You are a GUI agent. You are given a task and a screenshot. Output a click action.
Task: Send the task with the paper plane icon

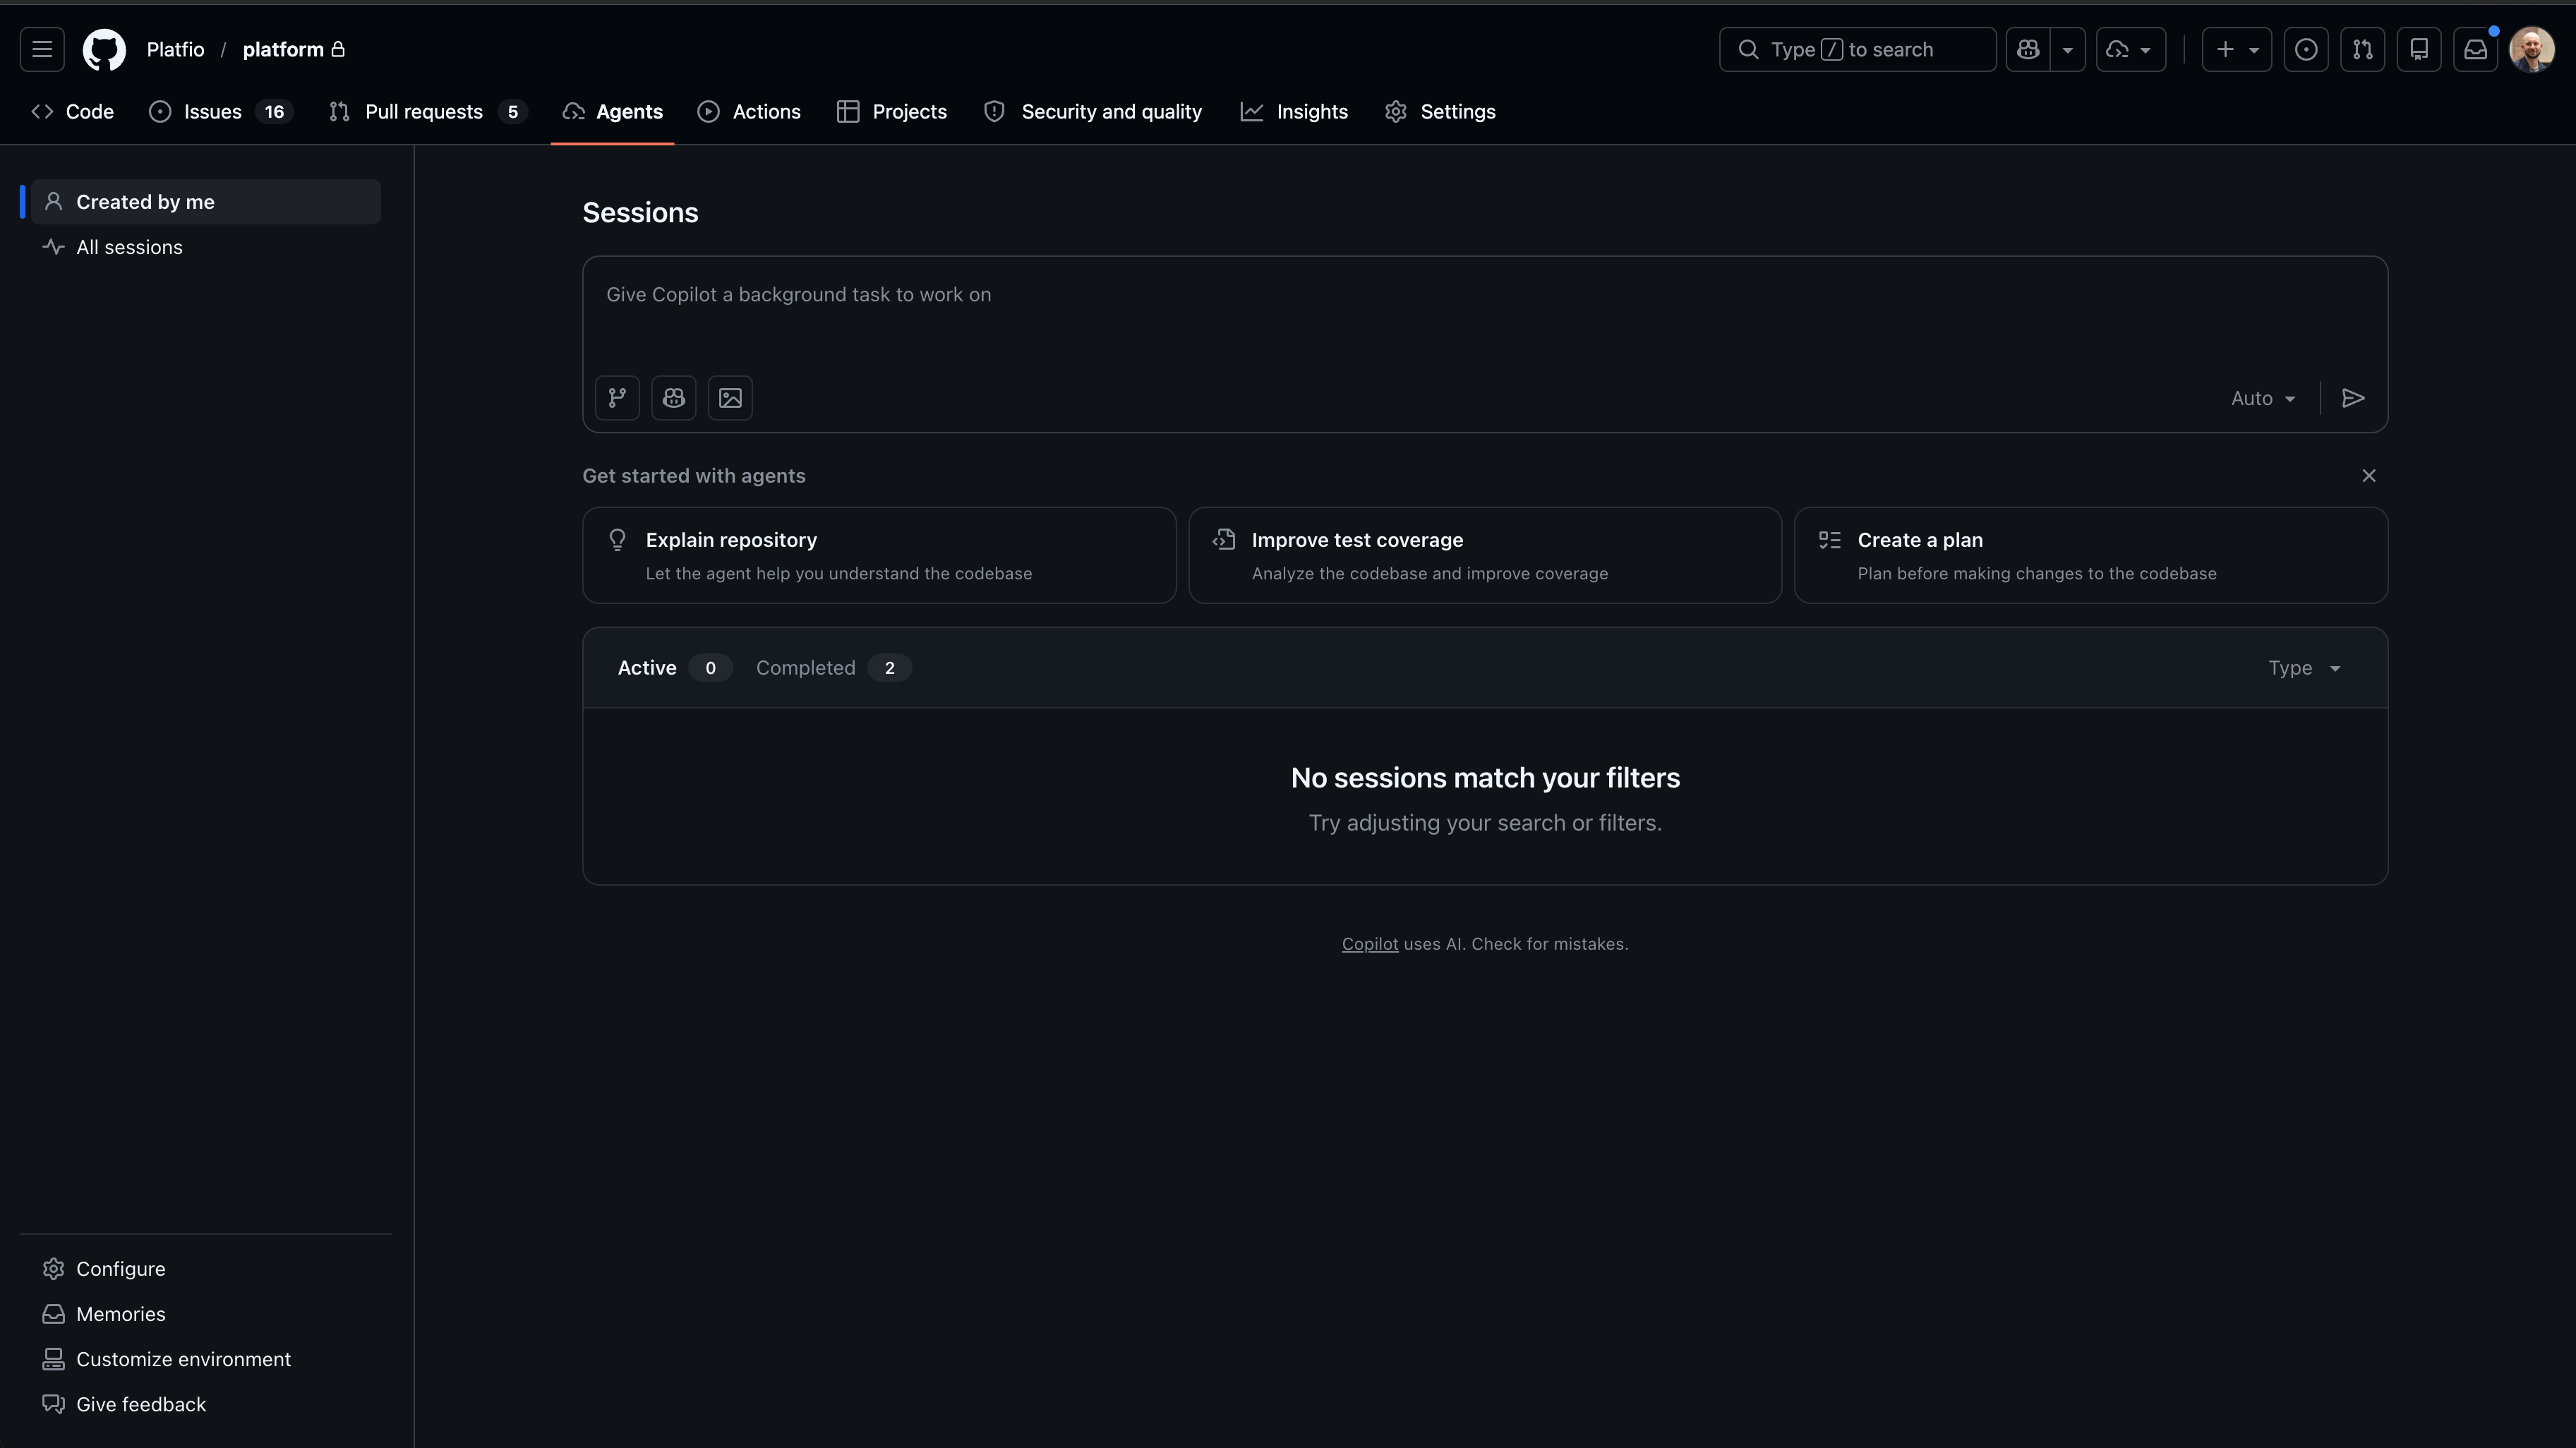coord(2353,398)
